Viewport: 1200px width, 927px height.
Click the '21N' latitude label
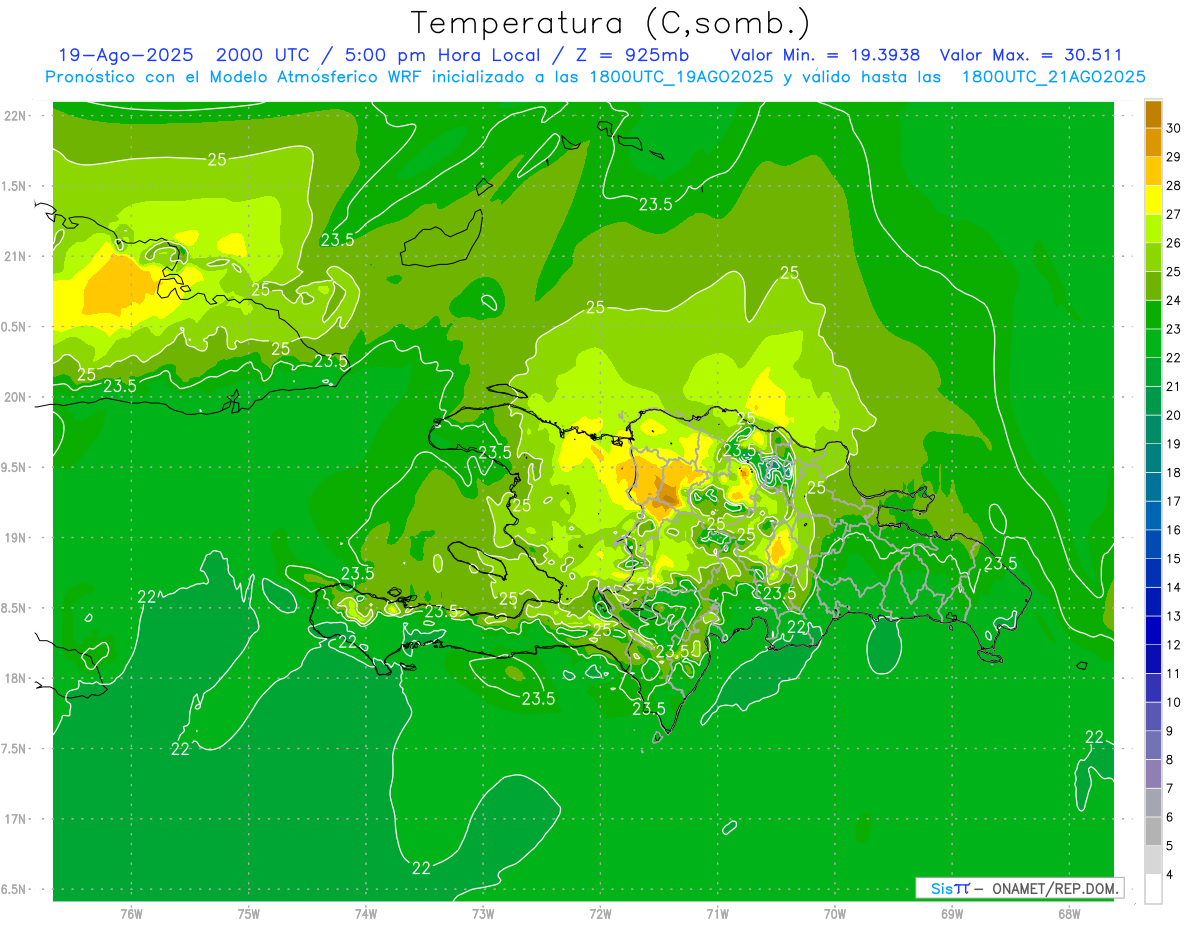point(16,256)
